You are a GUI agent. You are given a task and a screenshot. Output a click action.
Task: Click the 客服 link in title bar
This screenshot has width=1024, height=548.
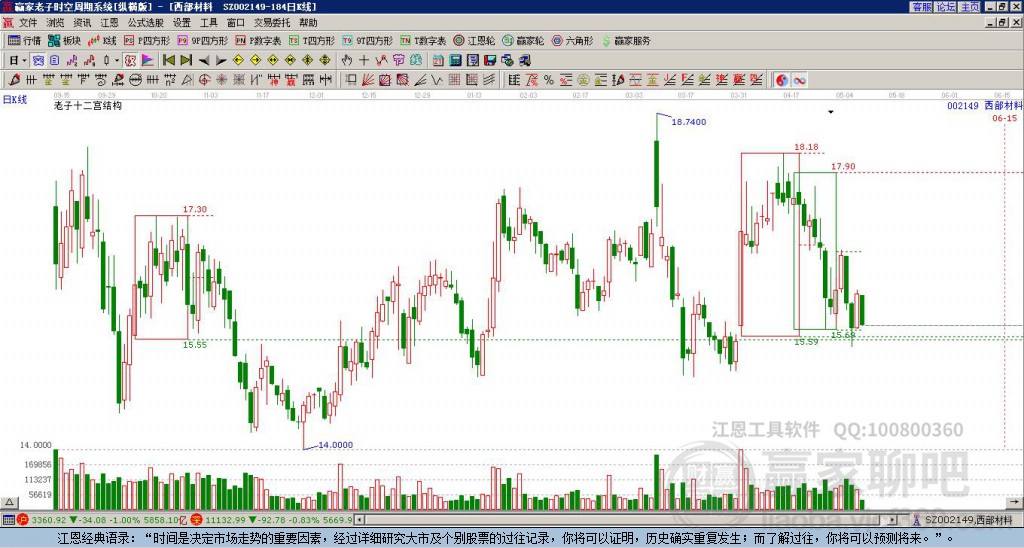point(921,7)
